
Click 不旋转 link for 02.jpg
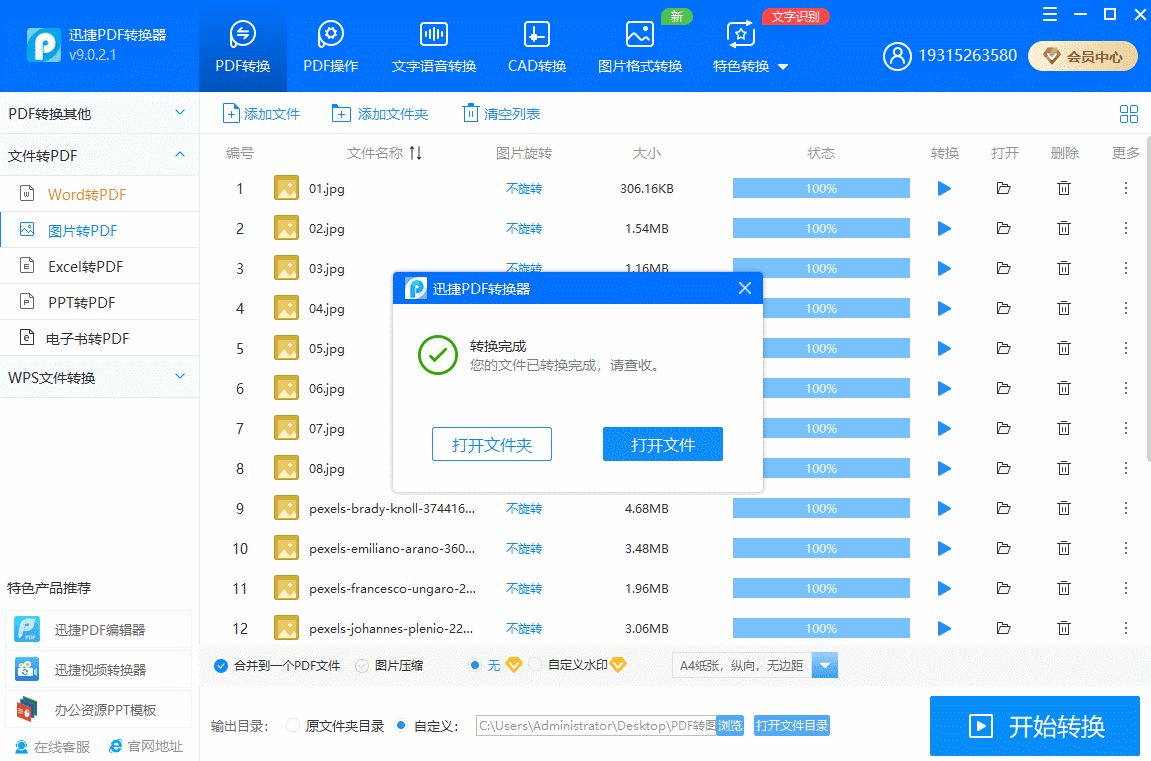[x=523, y=228]
